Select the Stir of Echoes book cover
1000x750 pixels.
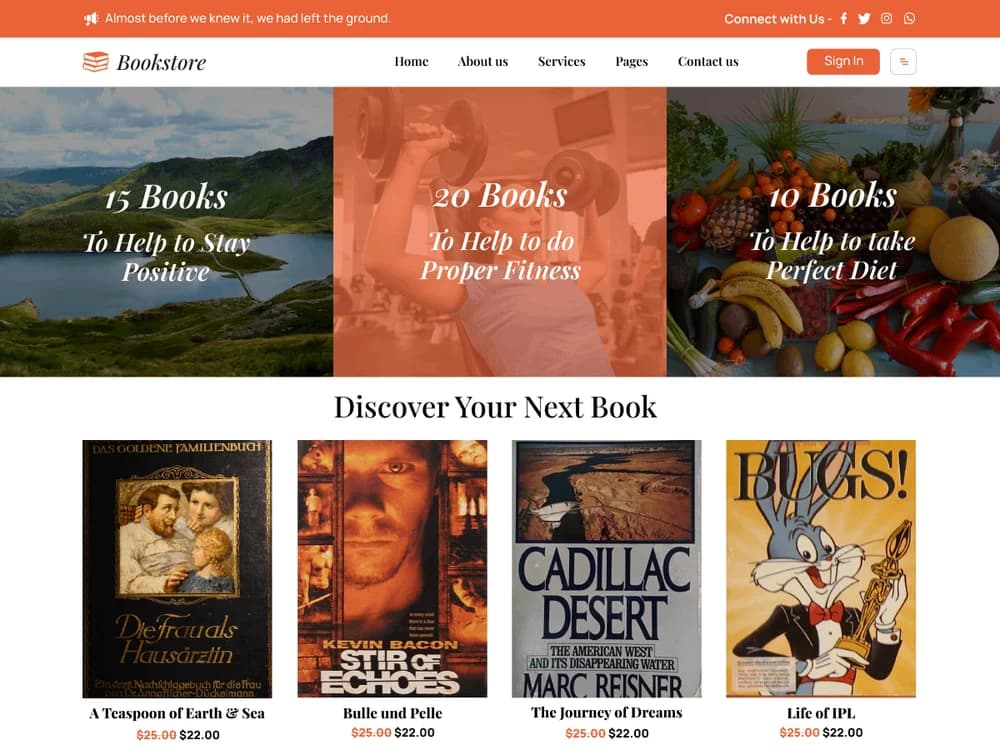(392, 569)
